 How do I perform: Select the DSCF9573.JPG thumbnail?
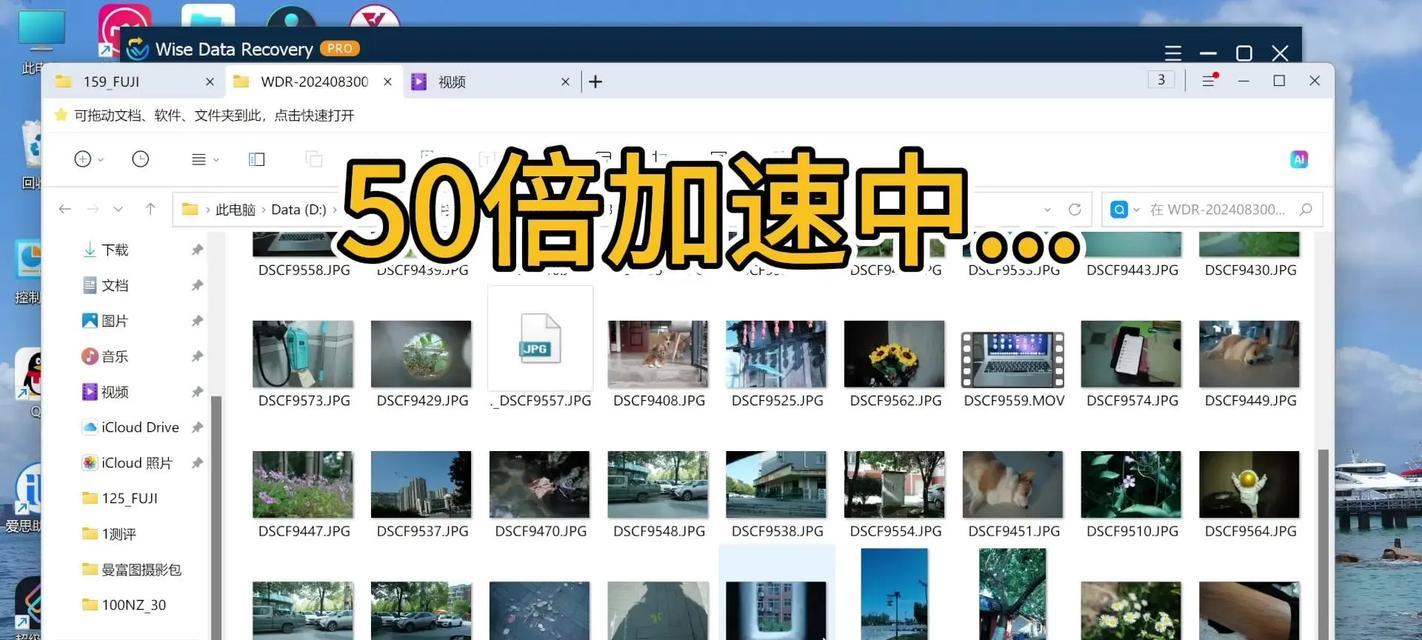tap(303, 354)
